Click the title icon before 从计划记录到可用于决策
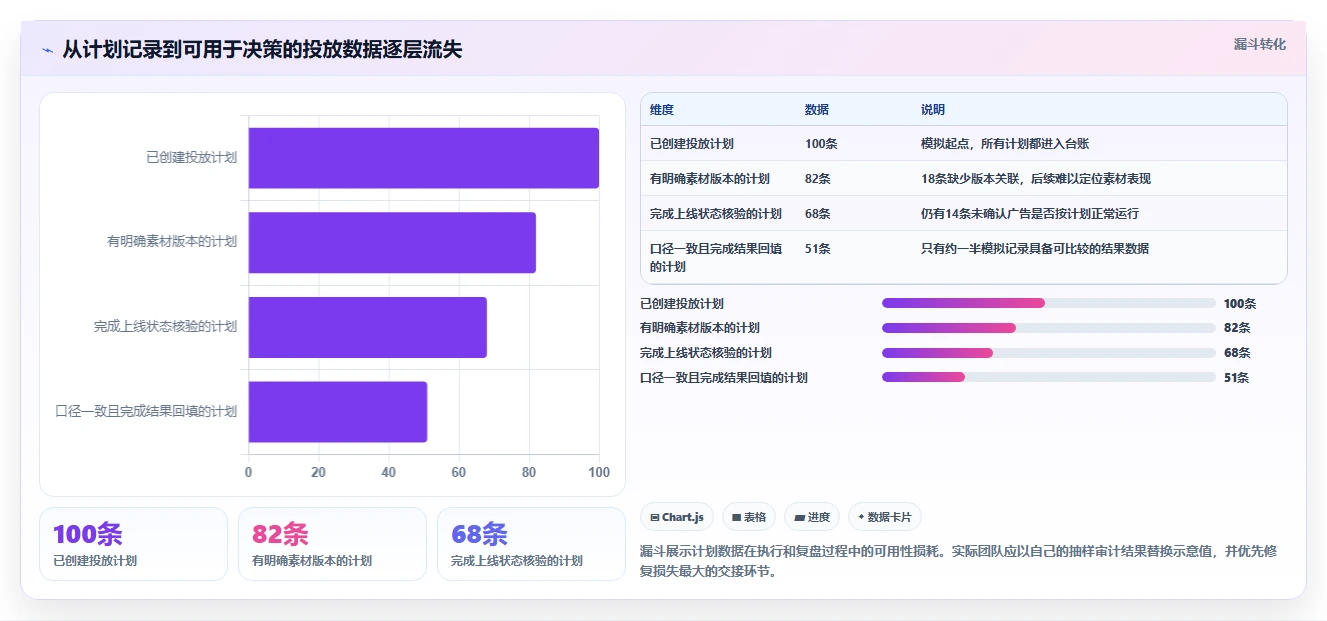This screenshot has width=1327, height=621. (47, 50)
